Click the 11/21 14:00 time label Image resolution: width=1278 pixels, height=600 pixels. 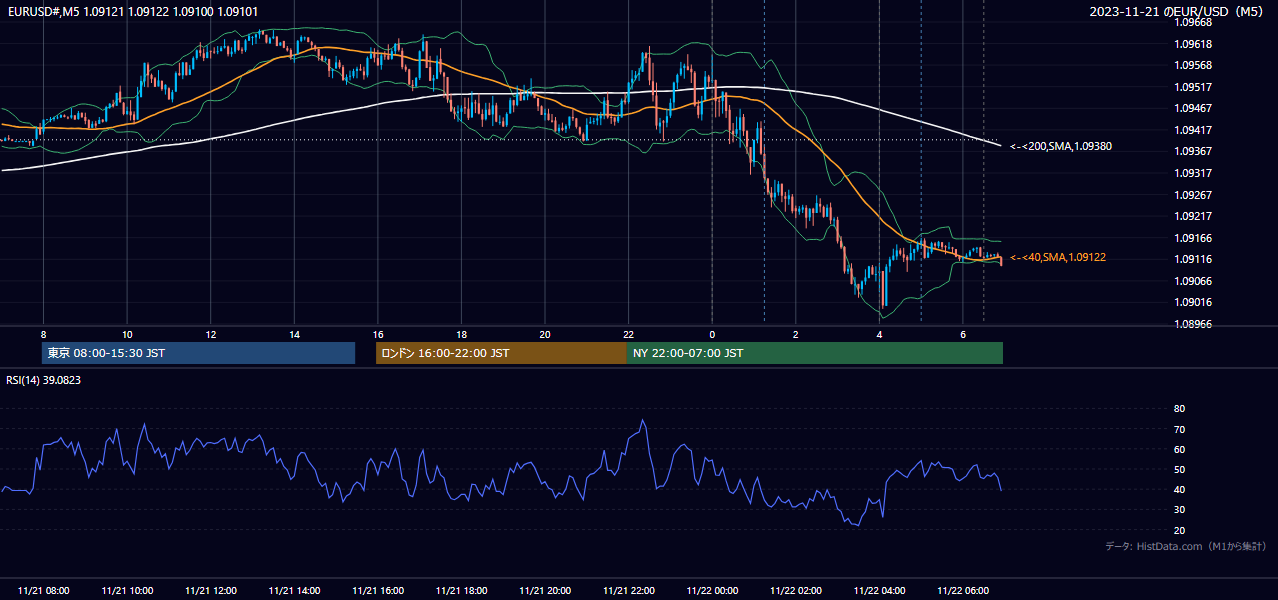tap(294, 591)
